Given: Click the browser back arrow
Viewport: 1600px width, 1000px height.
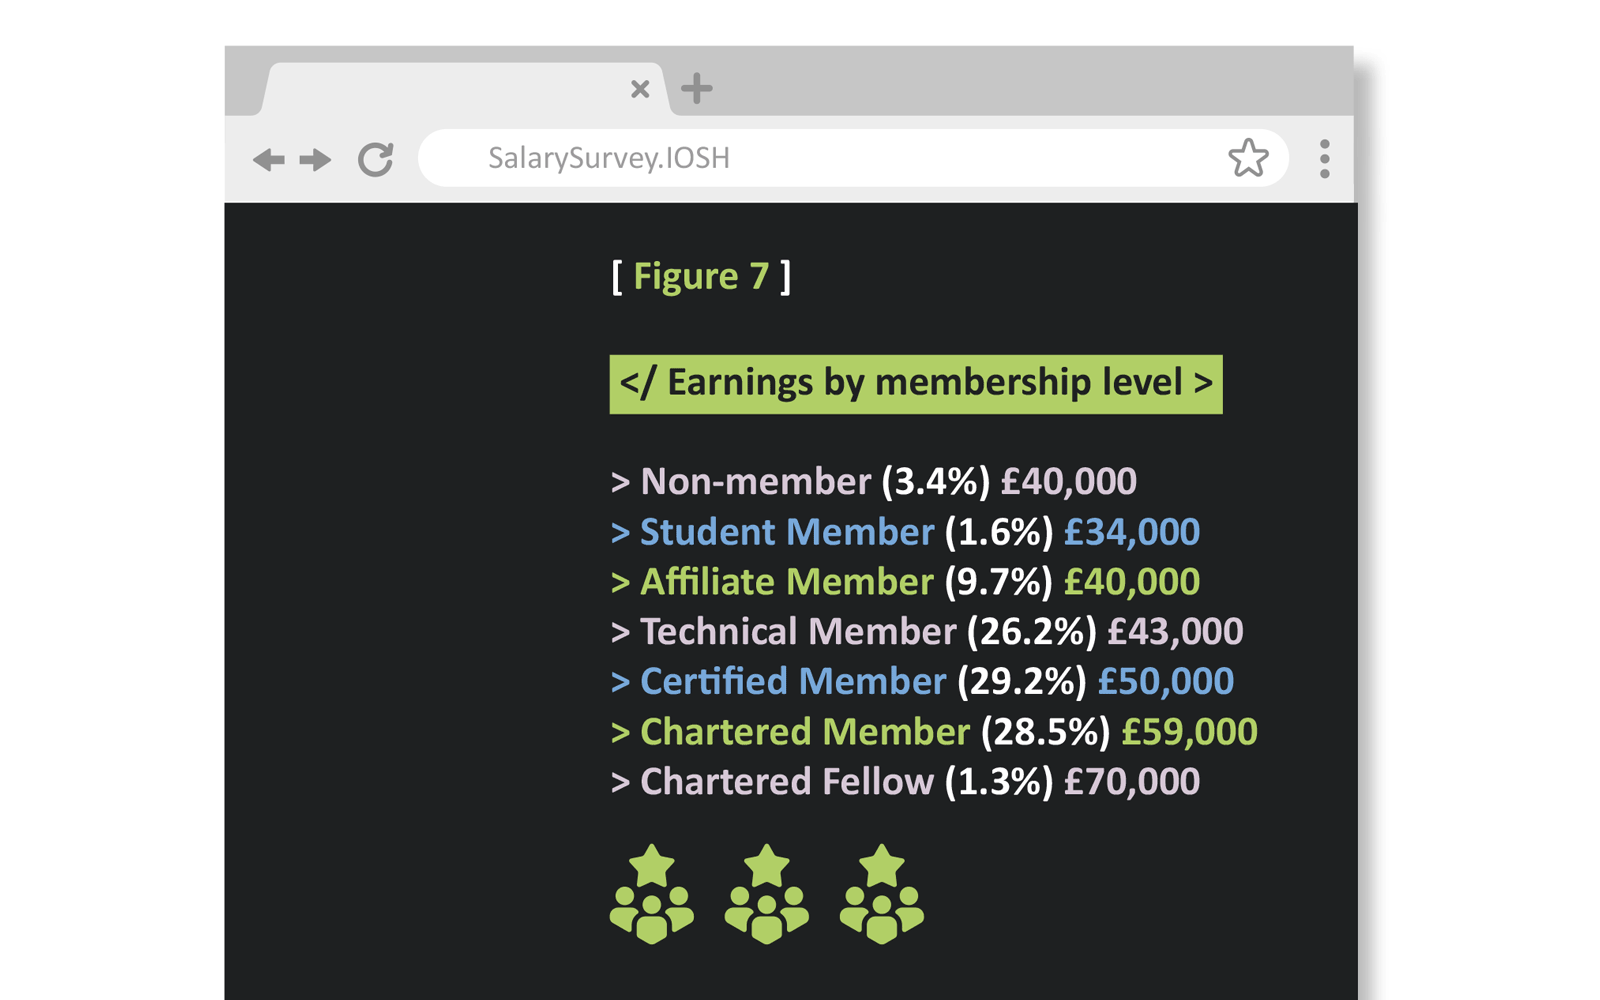Looking at the screenshot, I should pos(268,159).
